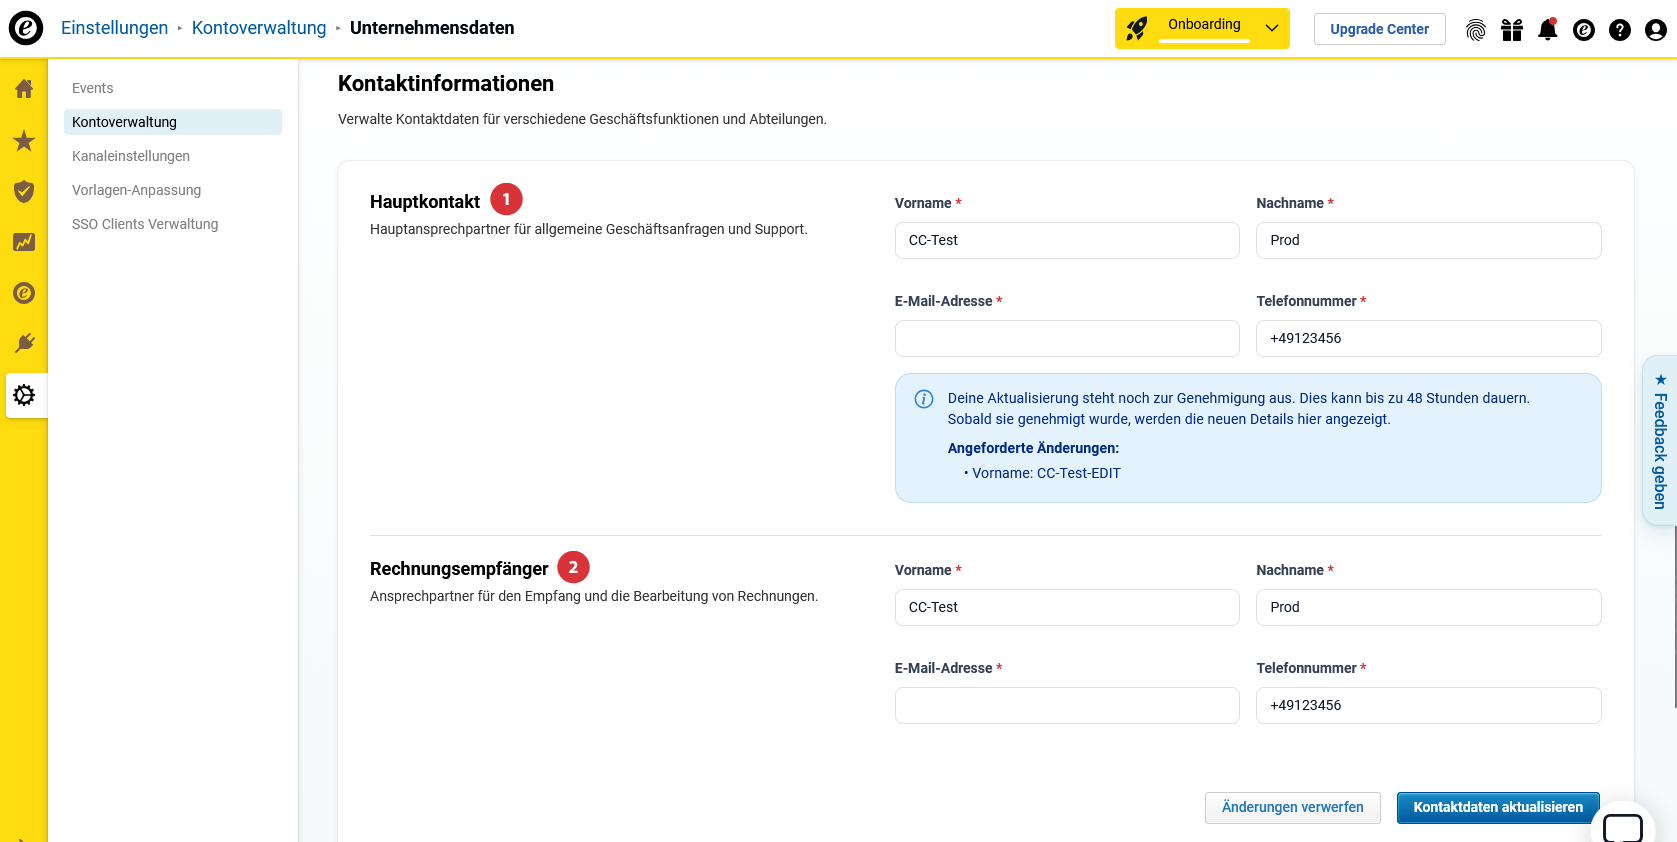
Task: Open the analytics chart sidebar icon
Action: click(24, 242)
